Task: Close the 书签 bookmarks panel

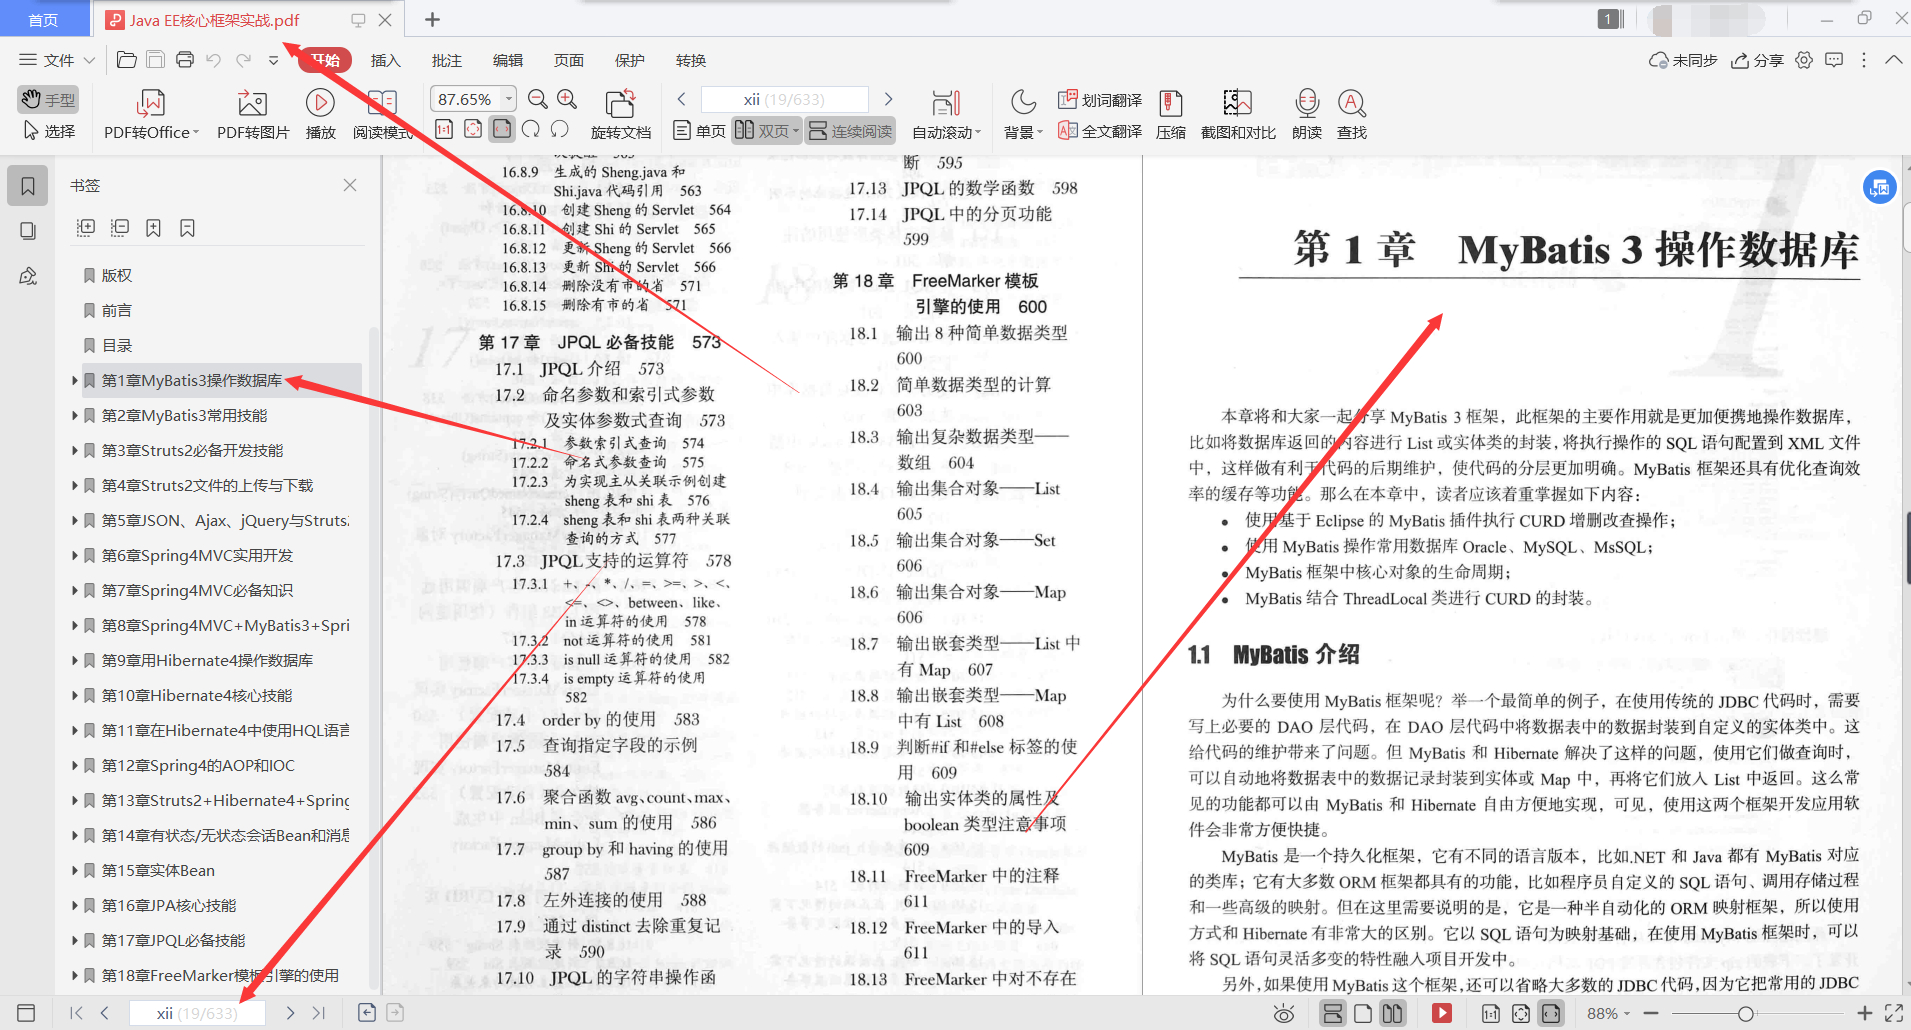Action: click(350, 185)
